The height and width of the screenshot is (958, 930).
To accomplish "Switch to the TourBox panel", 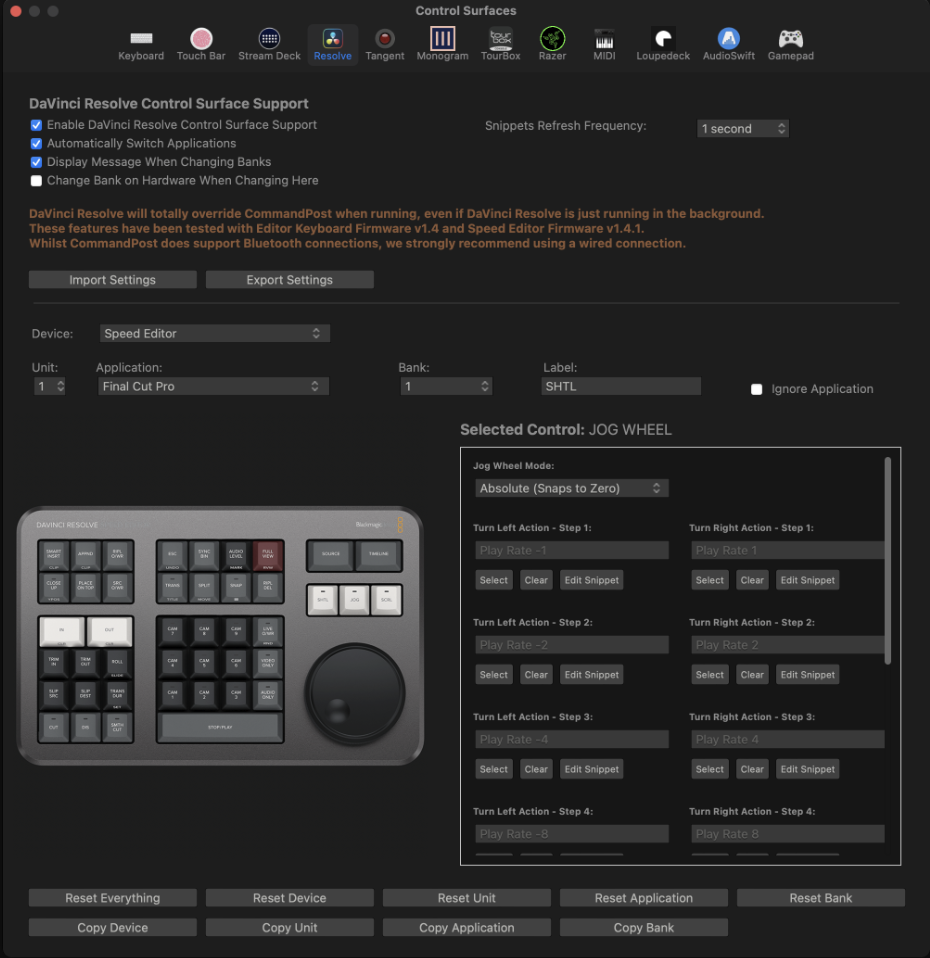I will click(x=500, y=45).
